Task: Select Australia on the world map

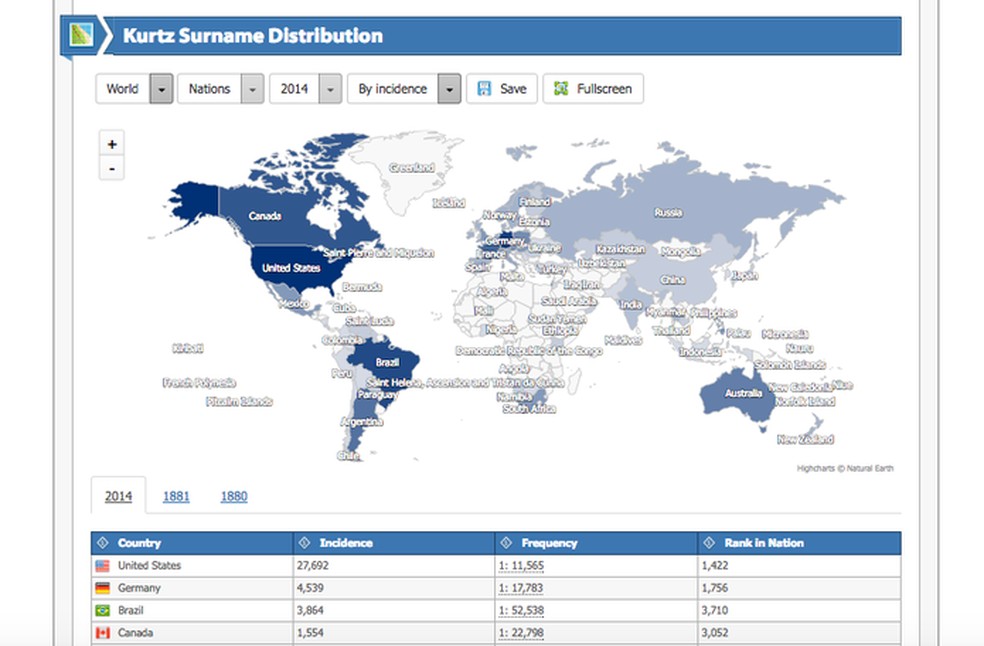Action: click(745, 393)
